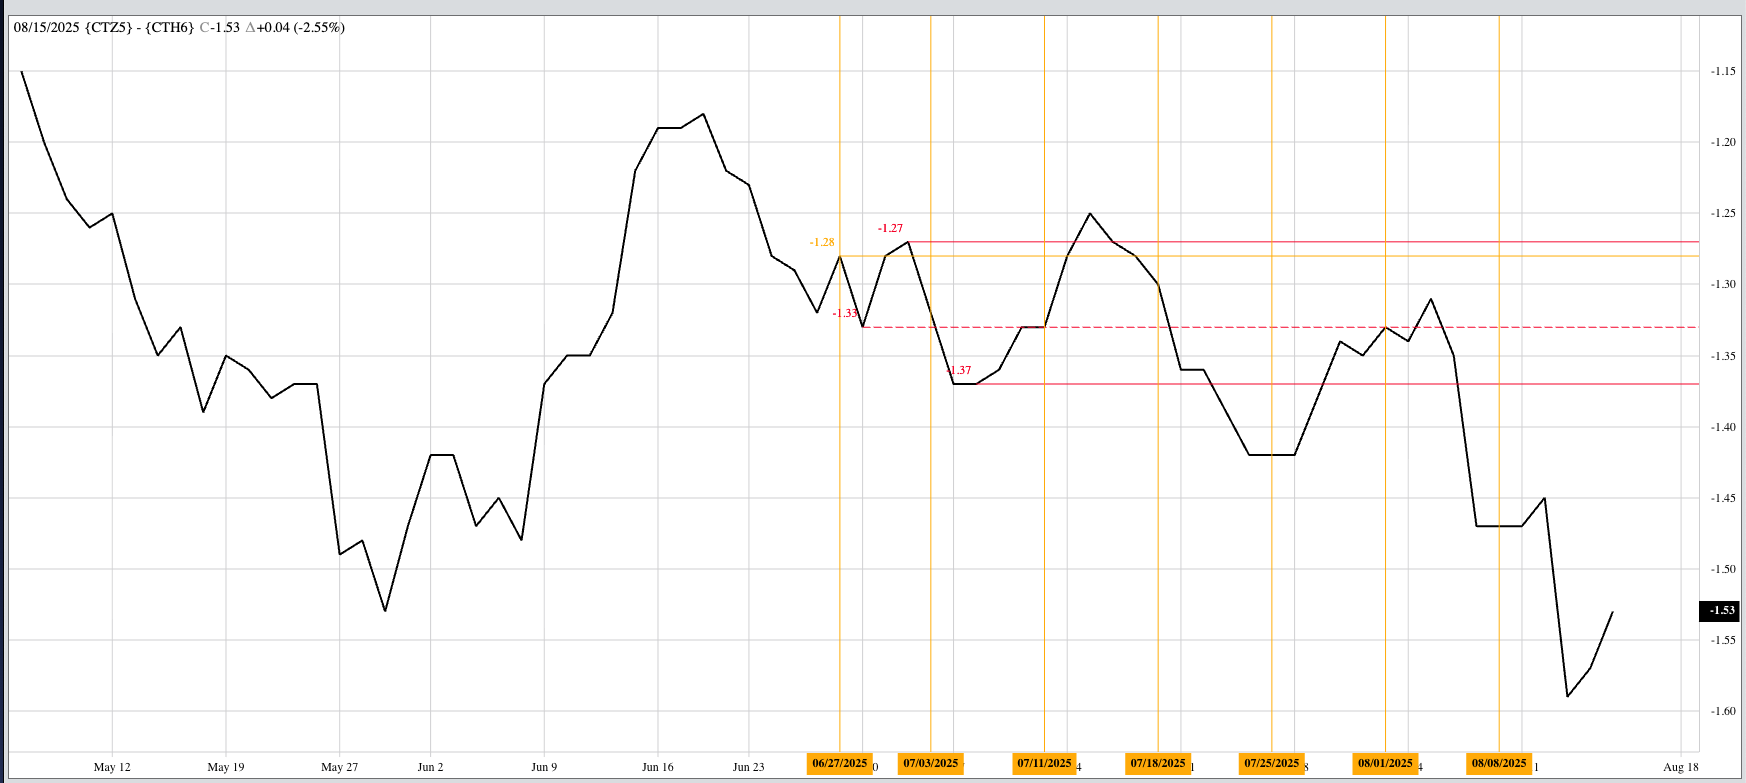Click the black -1.53 current price tag

1720,610
